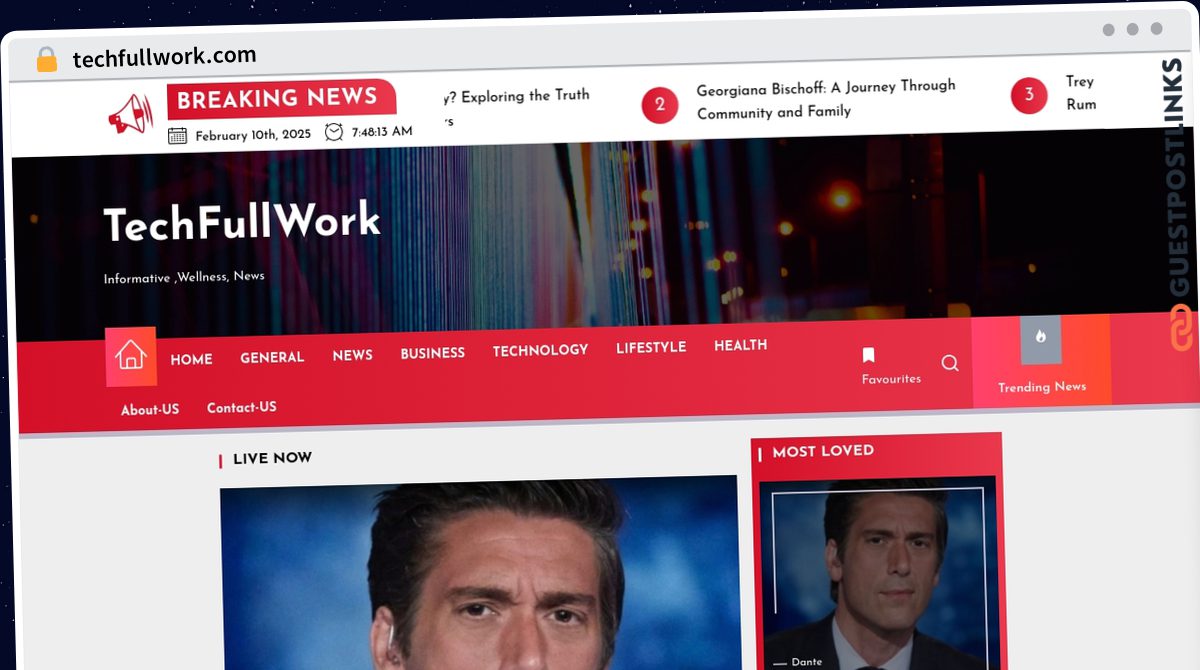Open the large LIVE NOW featured article image

click(x=481, y=573)
